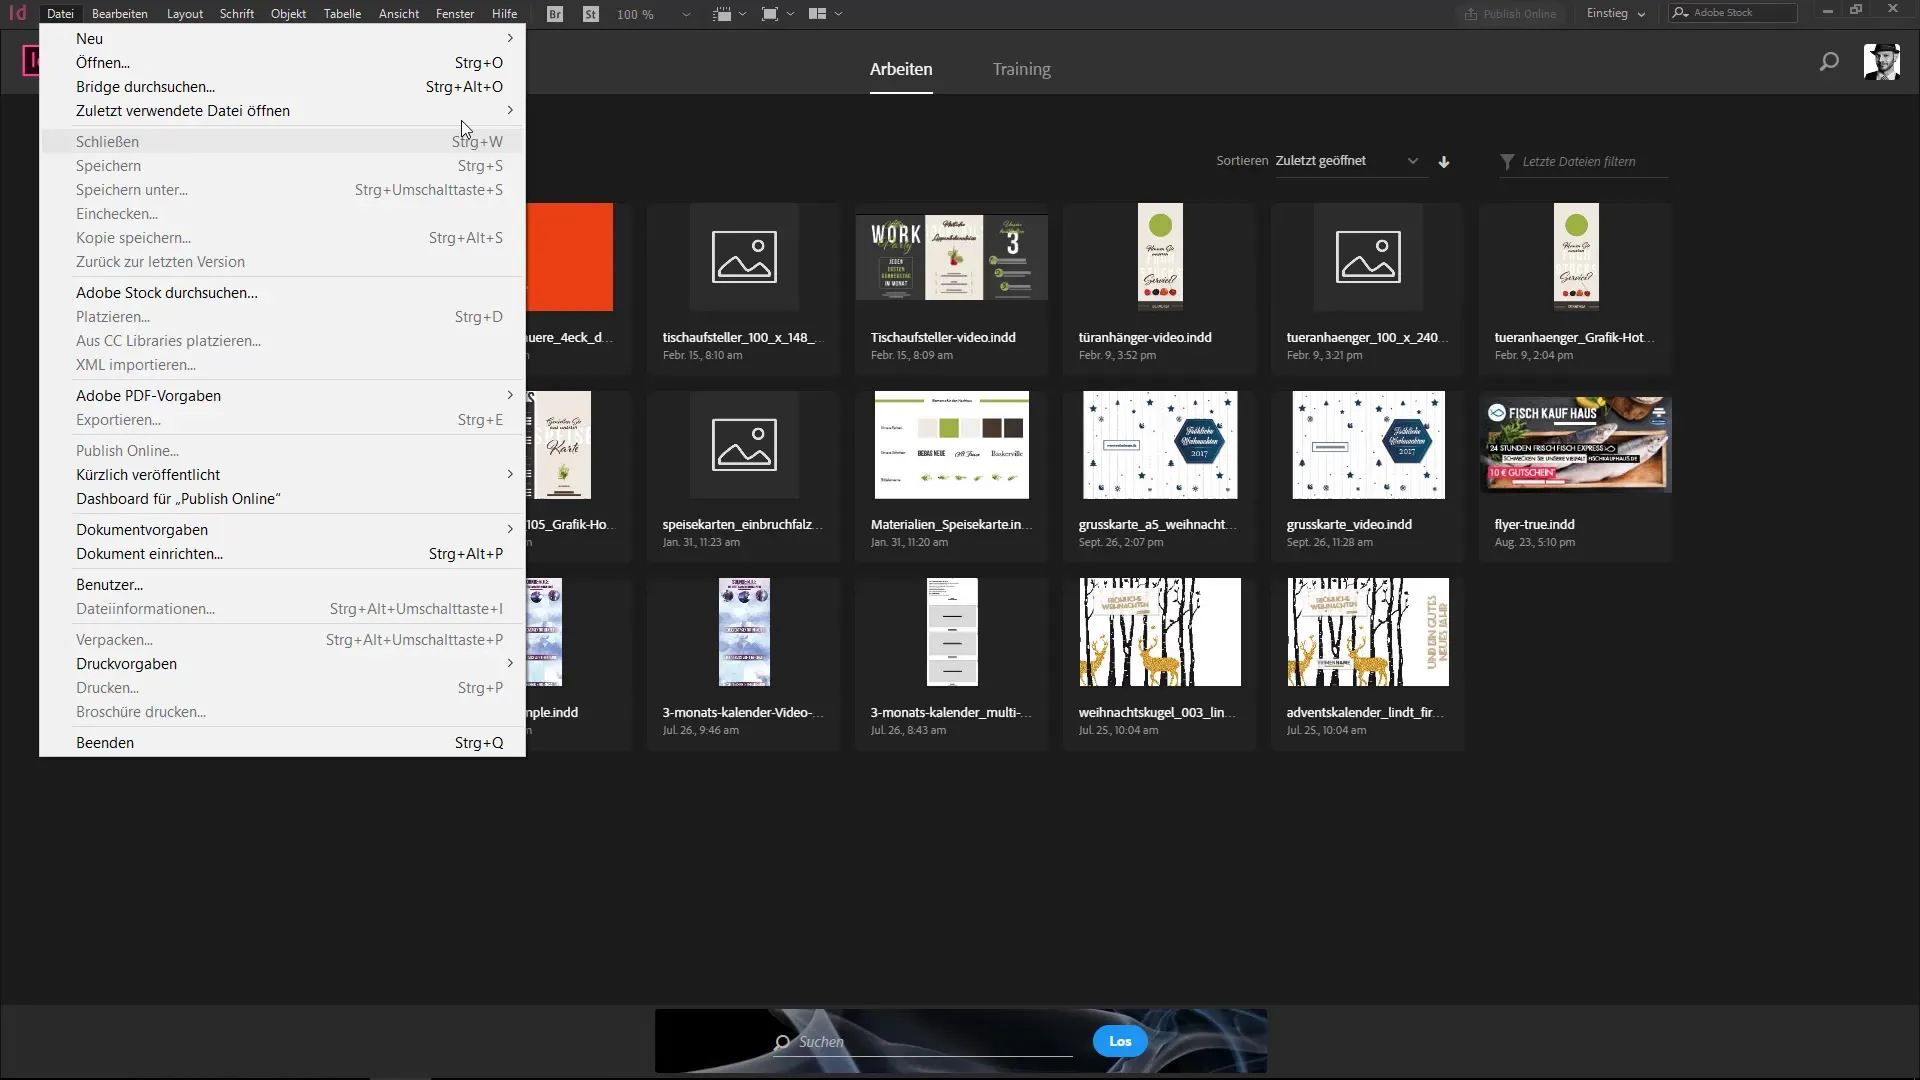Select Benutzer... in Datei menu
Screen dimensions: 1920x1080
283,585
